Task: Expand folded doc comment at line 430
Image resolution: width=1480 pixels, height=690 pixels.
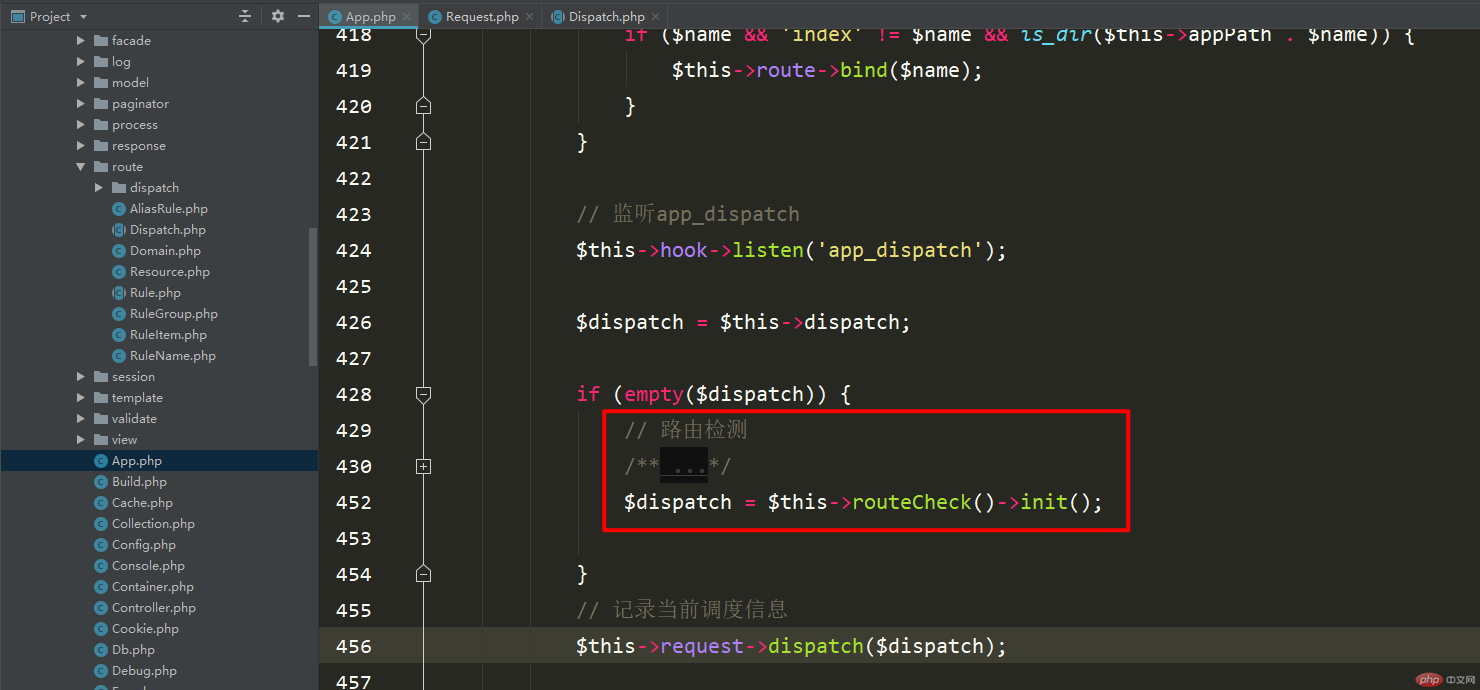Action: point(423,466)
